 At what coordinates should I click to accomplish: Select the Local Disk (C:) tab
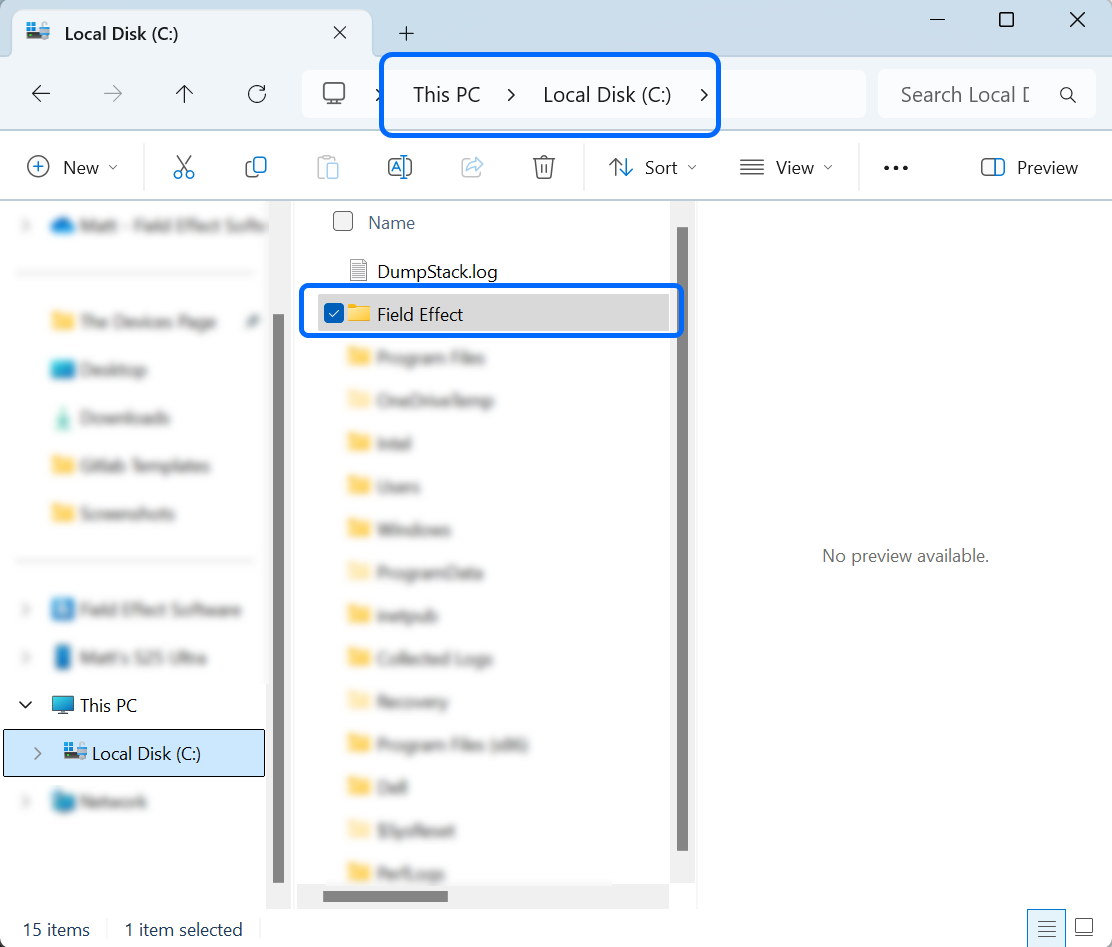click(191, 33)
